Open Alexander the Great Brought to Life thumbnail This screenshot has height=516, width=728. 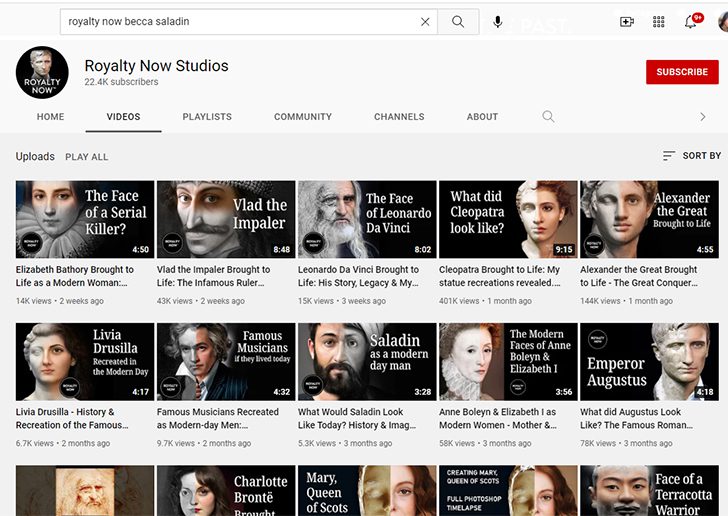[650, 219]
